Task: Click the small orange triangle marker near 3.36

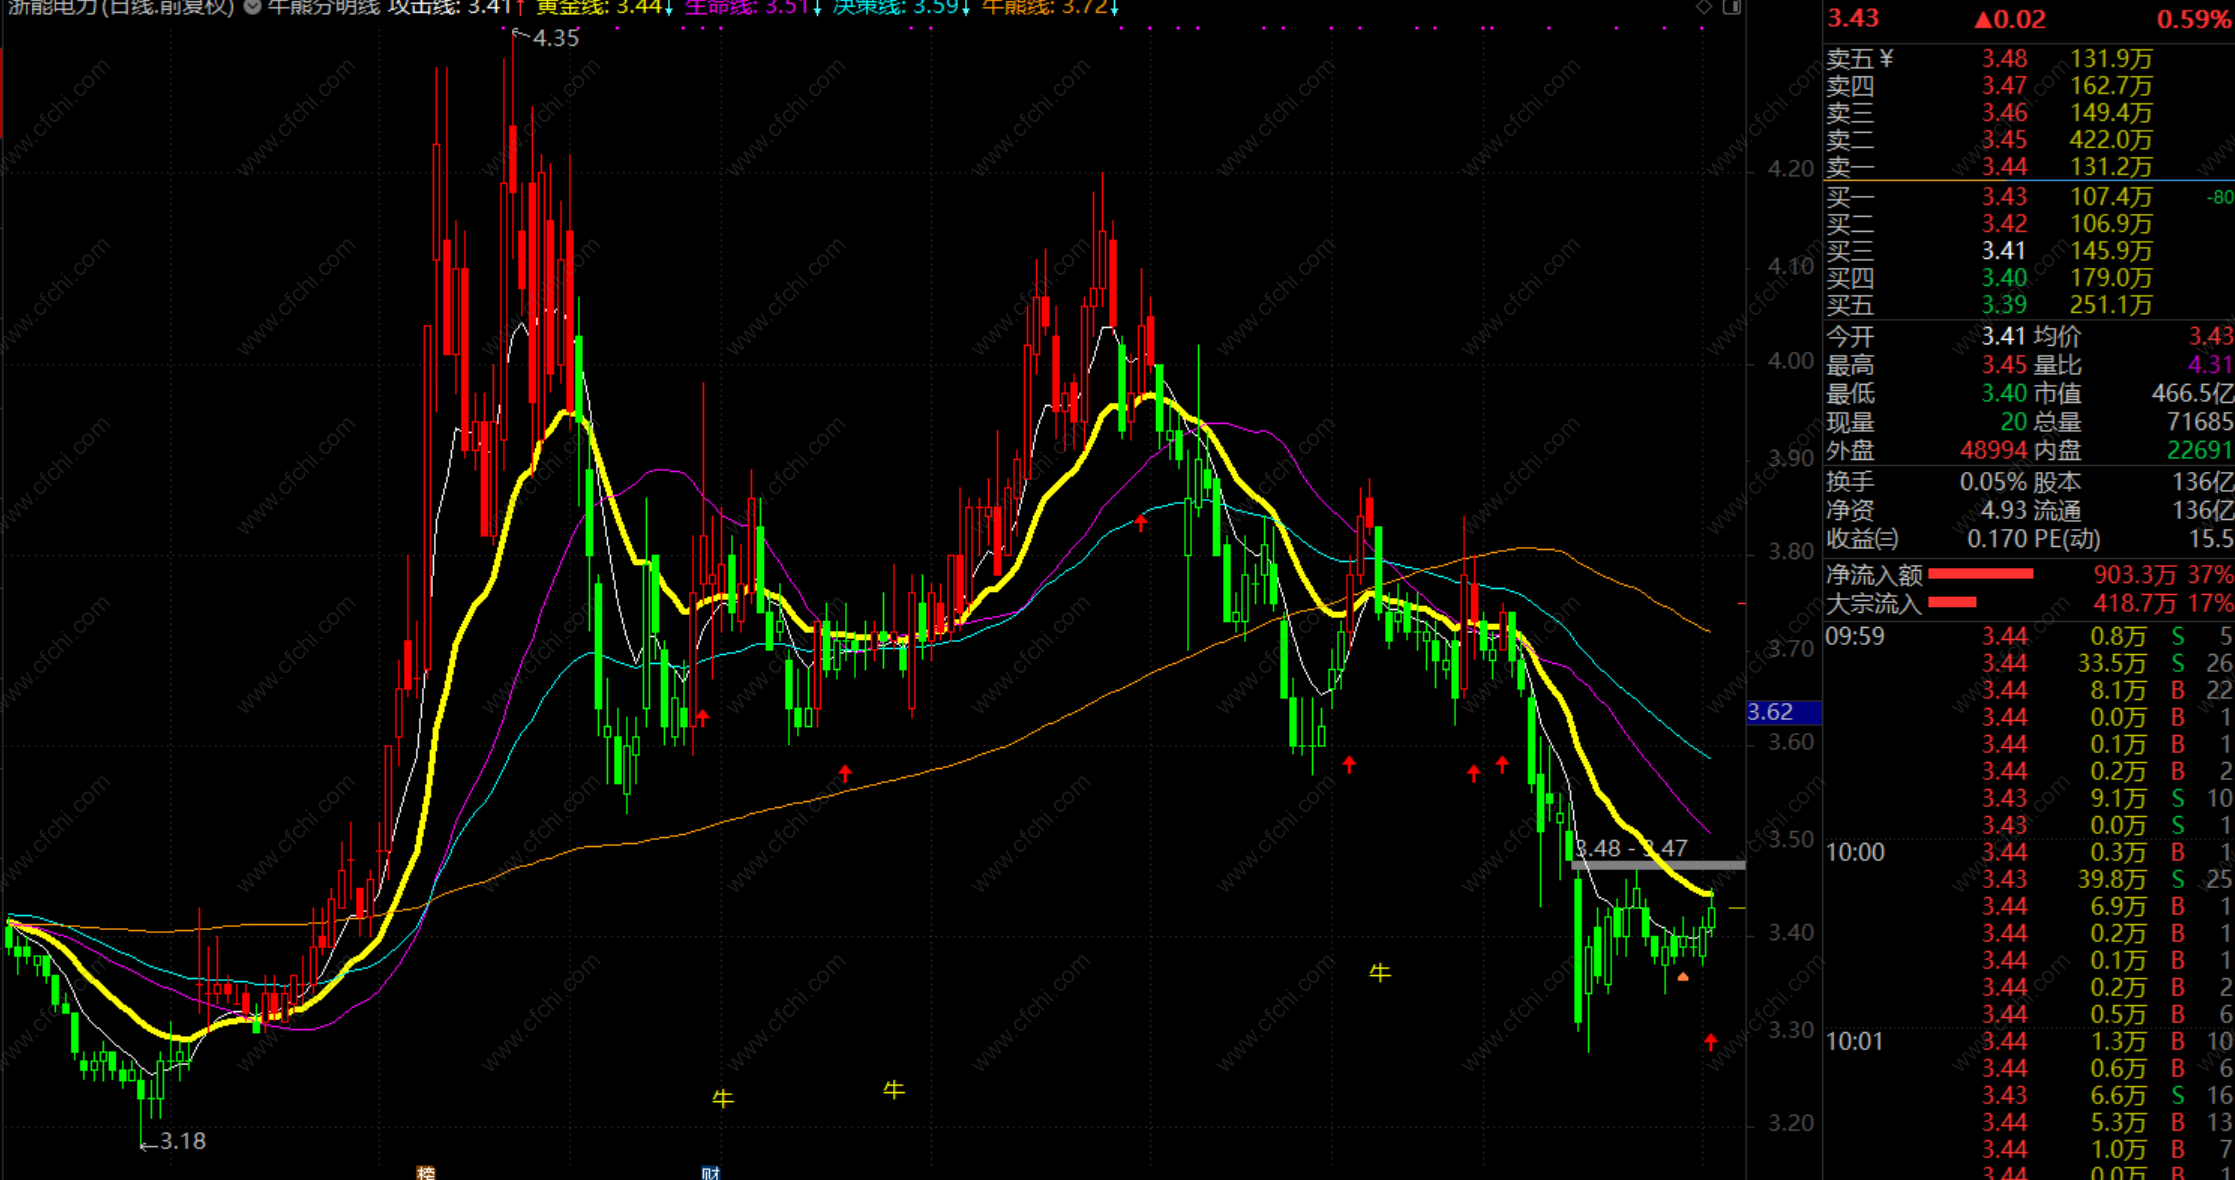Action: tap(1683, 976)
